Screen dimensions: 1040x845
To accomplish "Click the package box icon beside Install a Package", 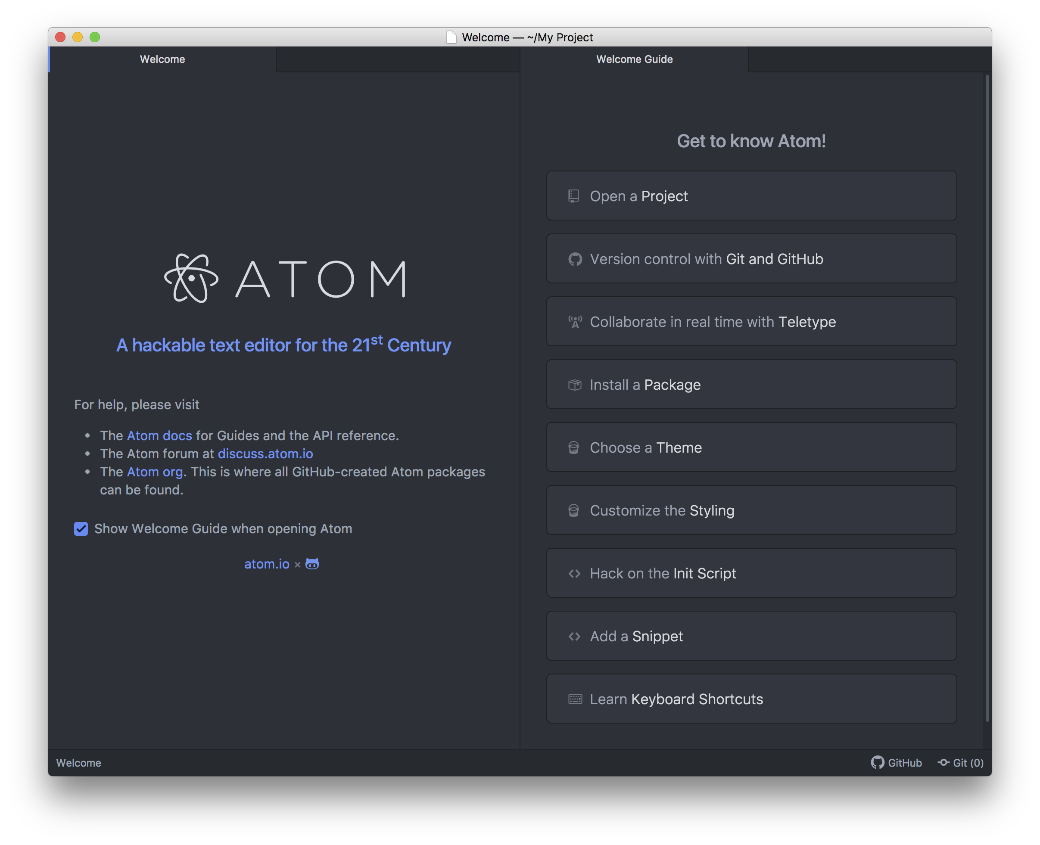I will click(x=575, y=385).
